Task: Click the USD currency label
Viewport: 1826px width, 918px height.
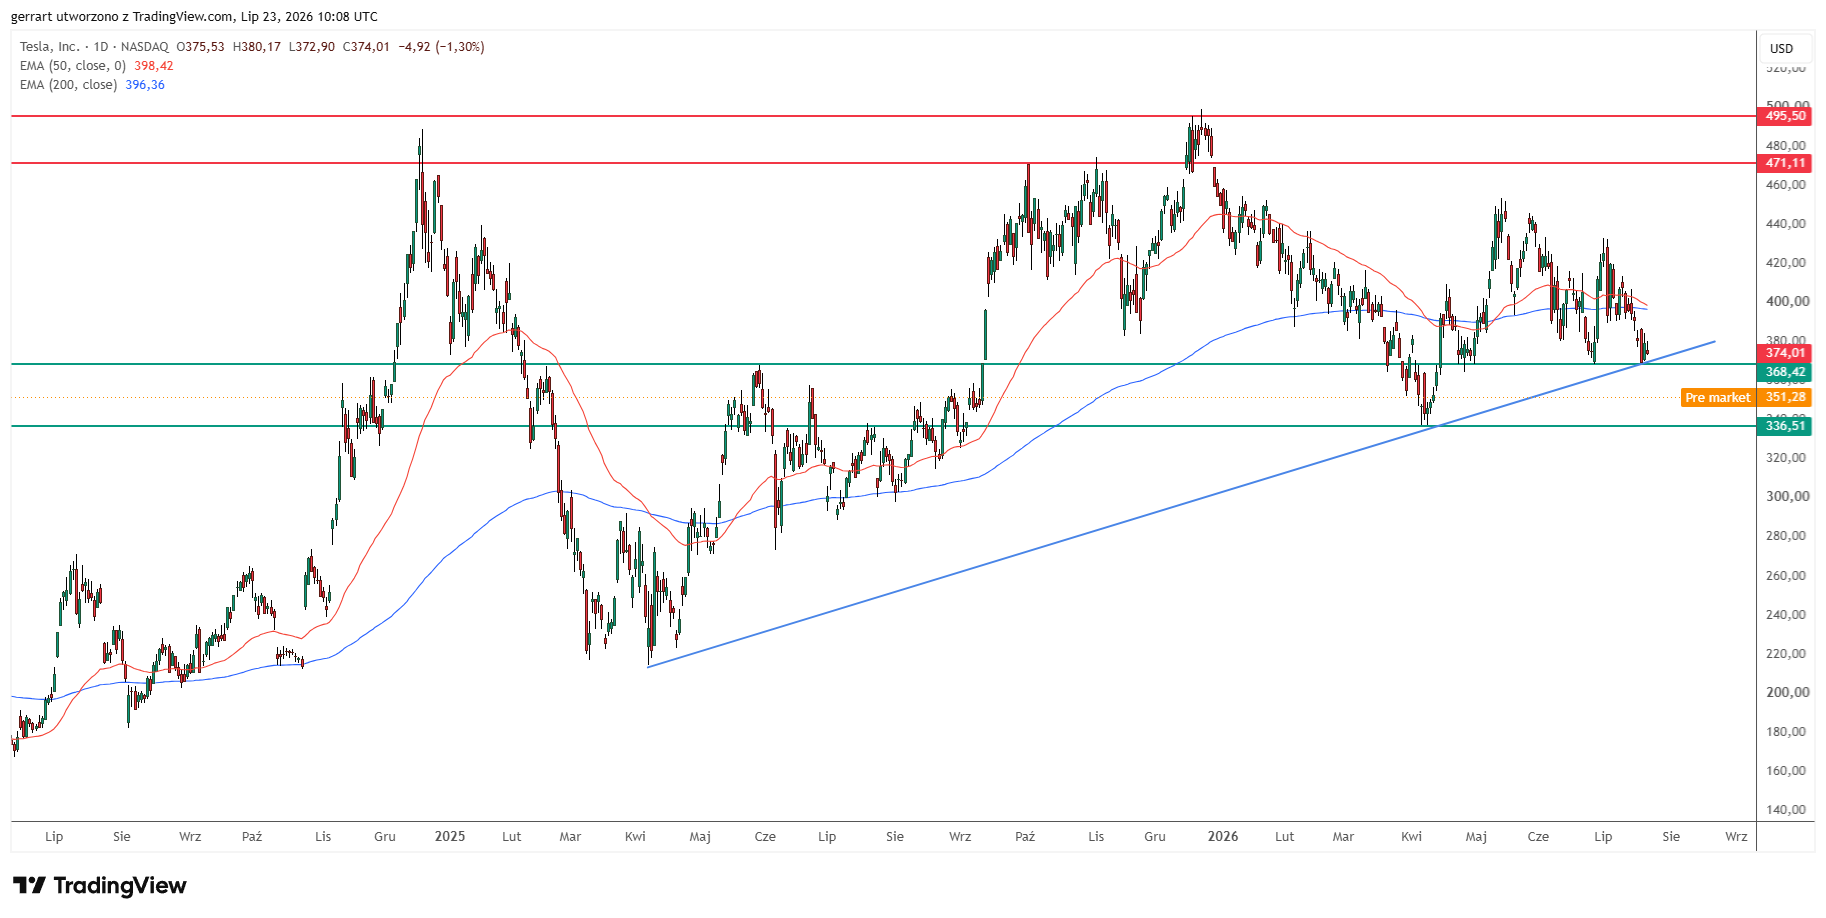Action: [1782, 48]
